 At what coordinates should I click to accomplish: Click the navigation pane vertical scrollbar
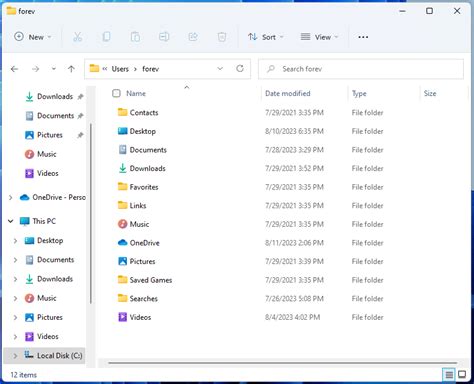click(91, 213)
